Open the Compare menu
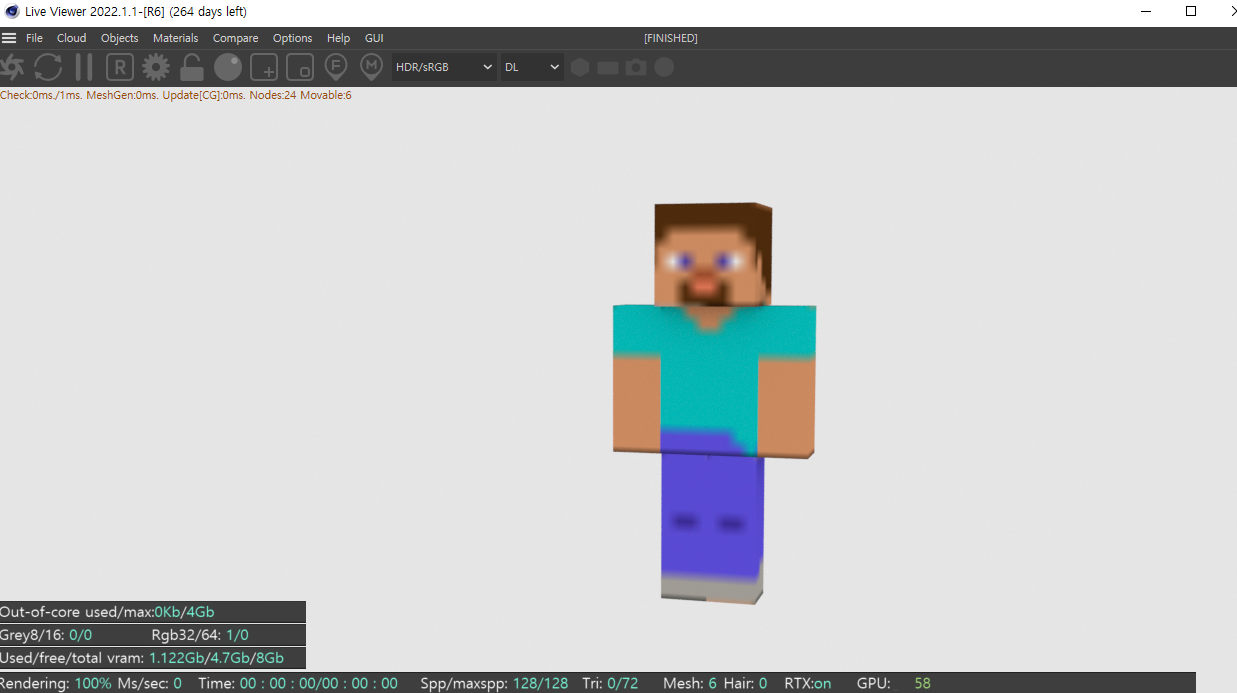The height and width of the screenshot is (693, 1237). pos(236,38)
